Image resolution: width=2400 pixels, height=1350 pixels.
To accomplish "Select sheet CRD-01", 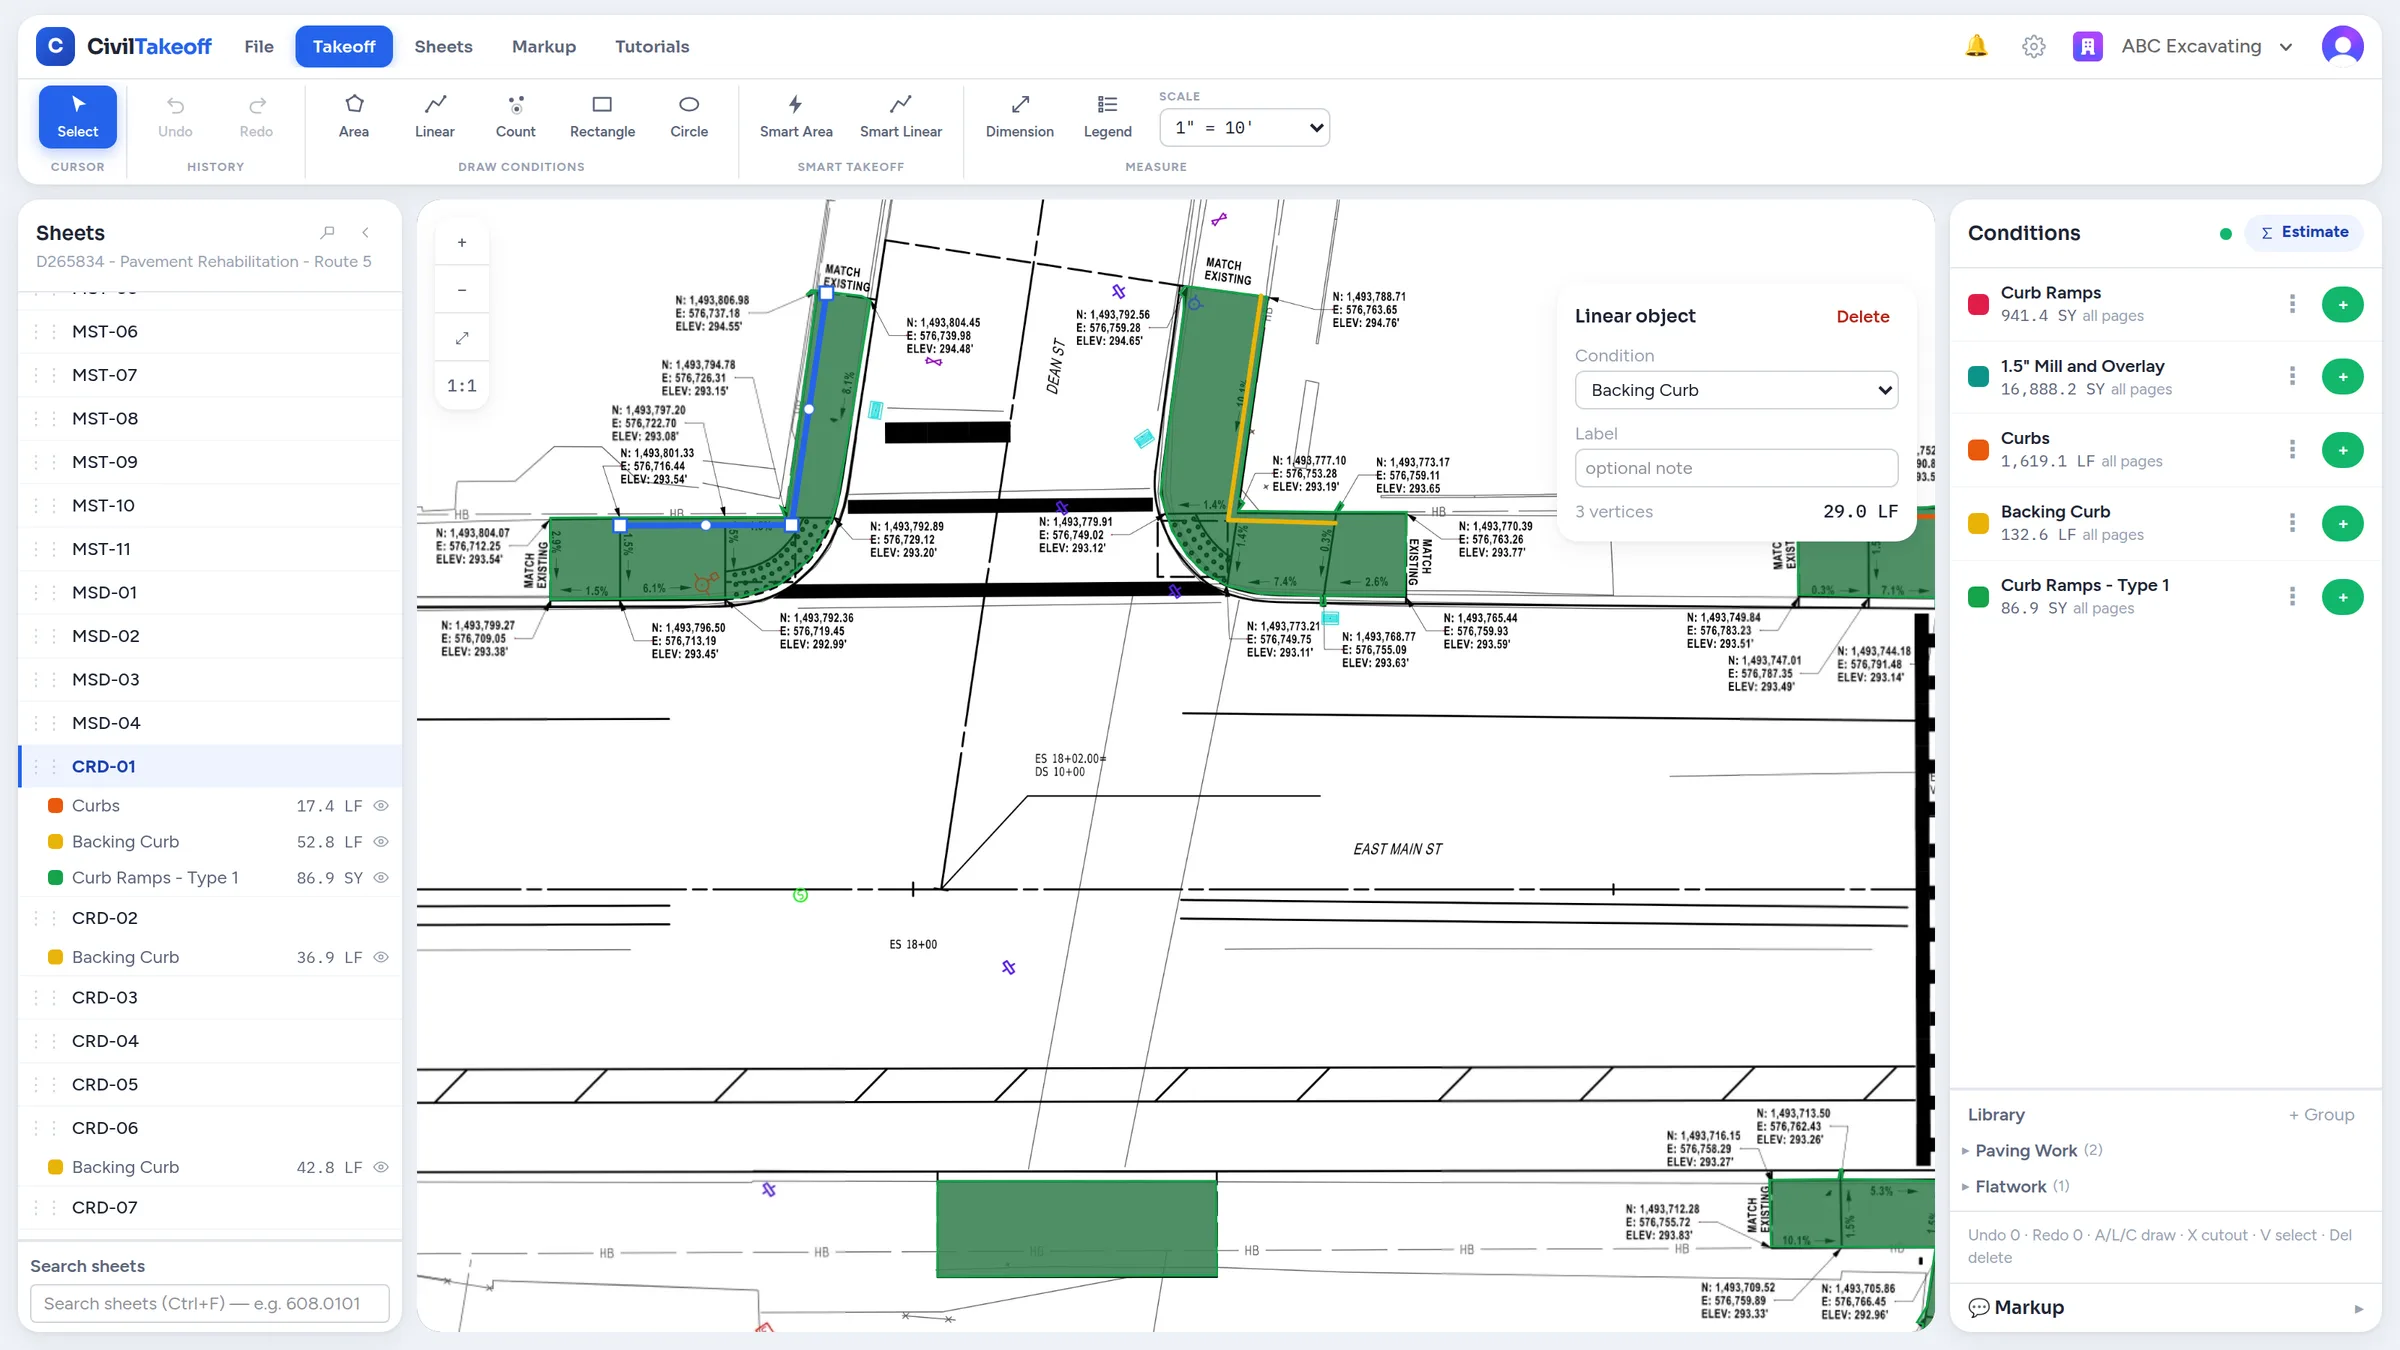I will click(x=210, y=767).
